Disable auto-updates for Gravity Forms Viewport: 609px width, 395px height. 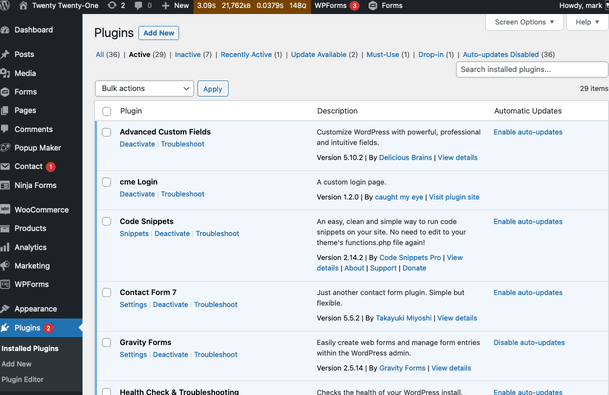529,343
